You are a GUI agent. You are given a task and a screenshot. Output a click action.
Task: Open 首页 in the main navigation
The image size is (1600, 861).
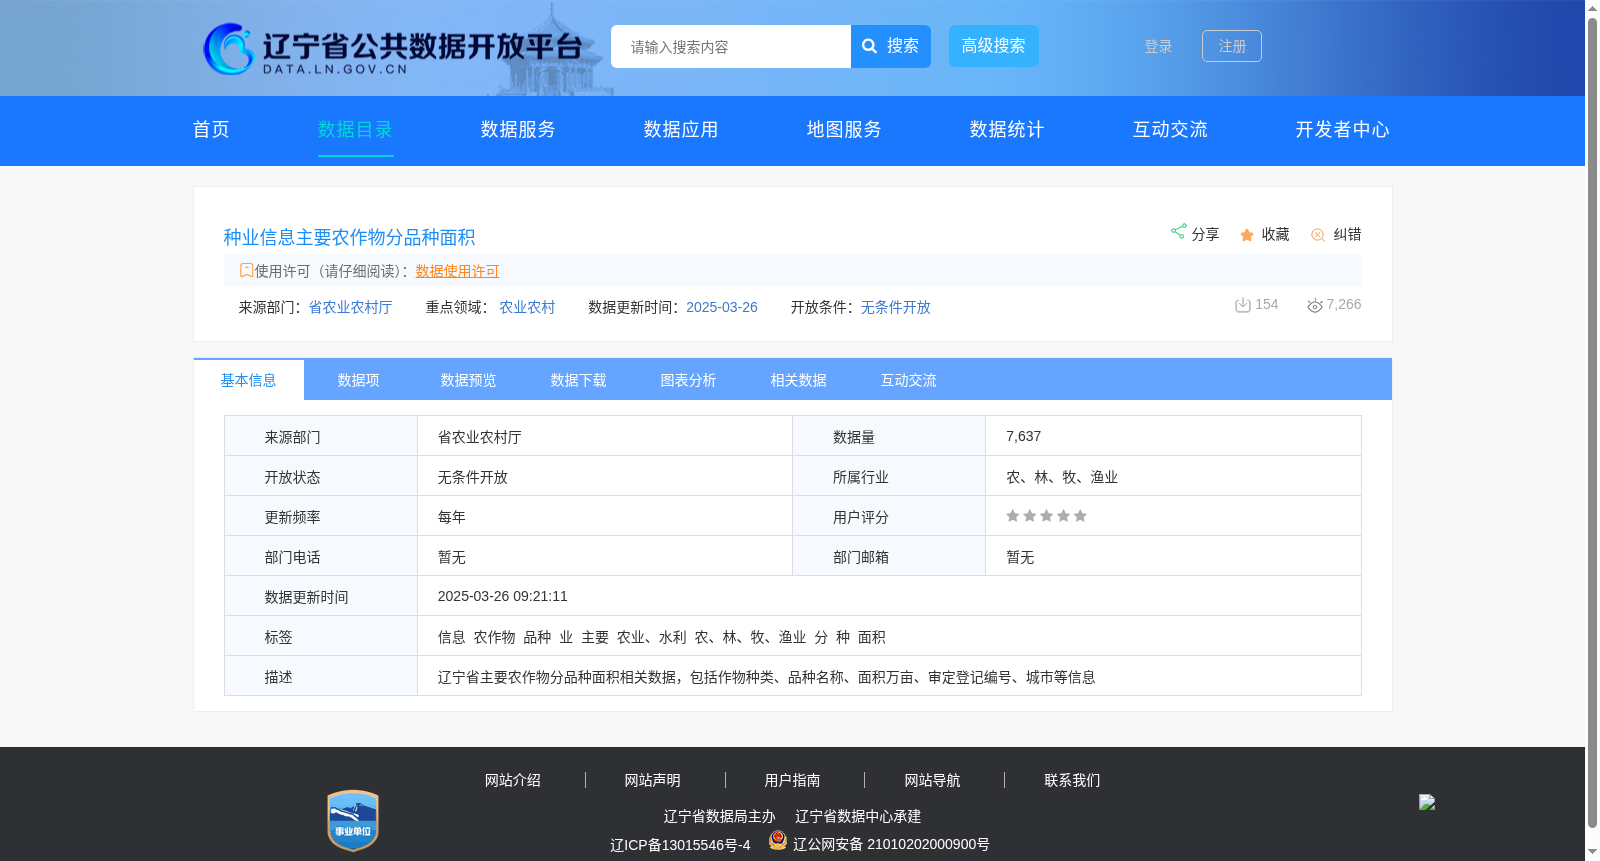(x=211, y=130)
